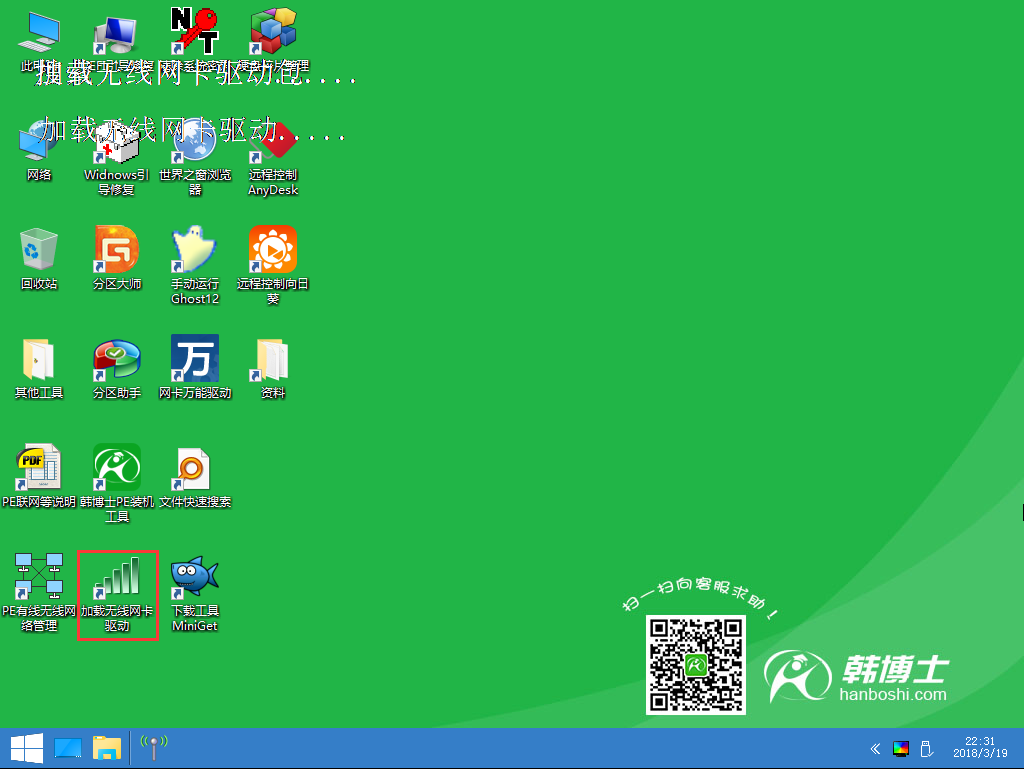The image size is (1024, 769).
Task: Open PE有线无线网络管理 network manager
Action: [x=38, y=578]
